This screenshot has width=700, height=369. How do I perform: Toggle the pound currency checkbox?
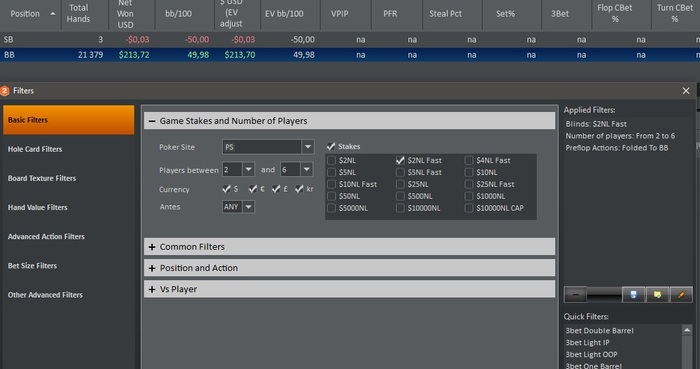[276, 189]
